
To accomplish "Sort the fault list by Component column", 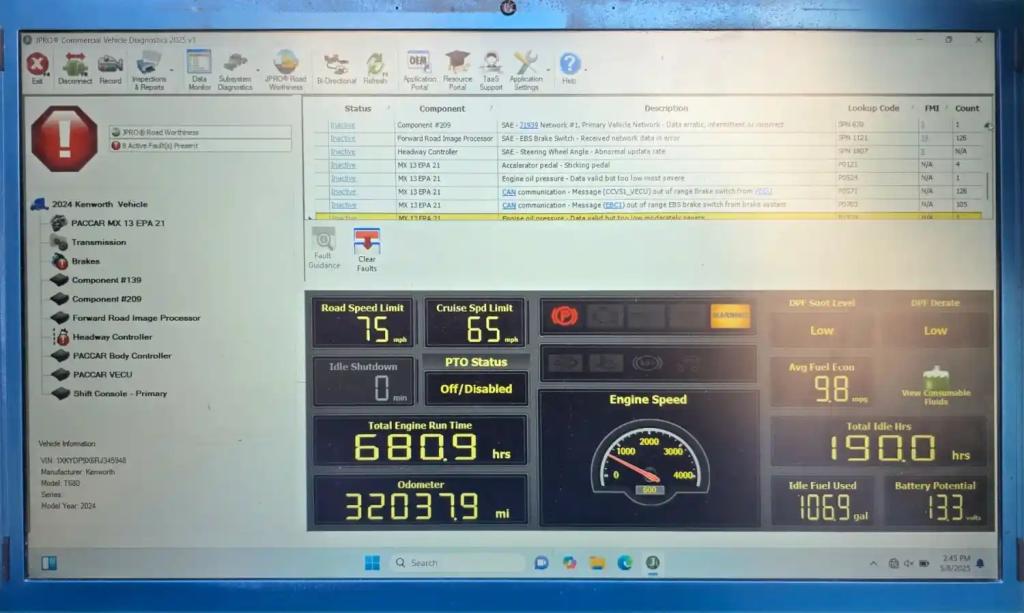I will 442,109.
